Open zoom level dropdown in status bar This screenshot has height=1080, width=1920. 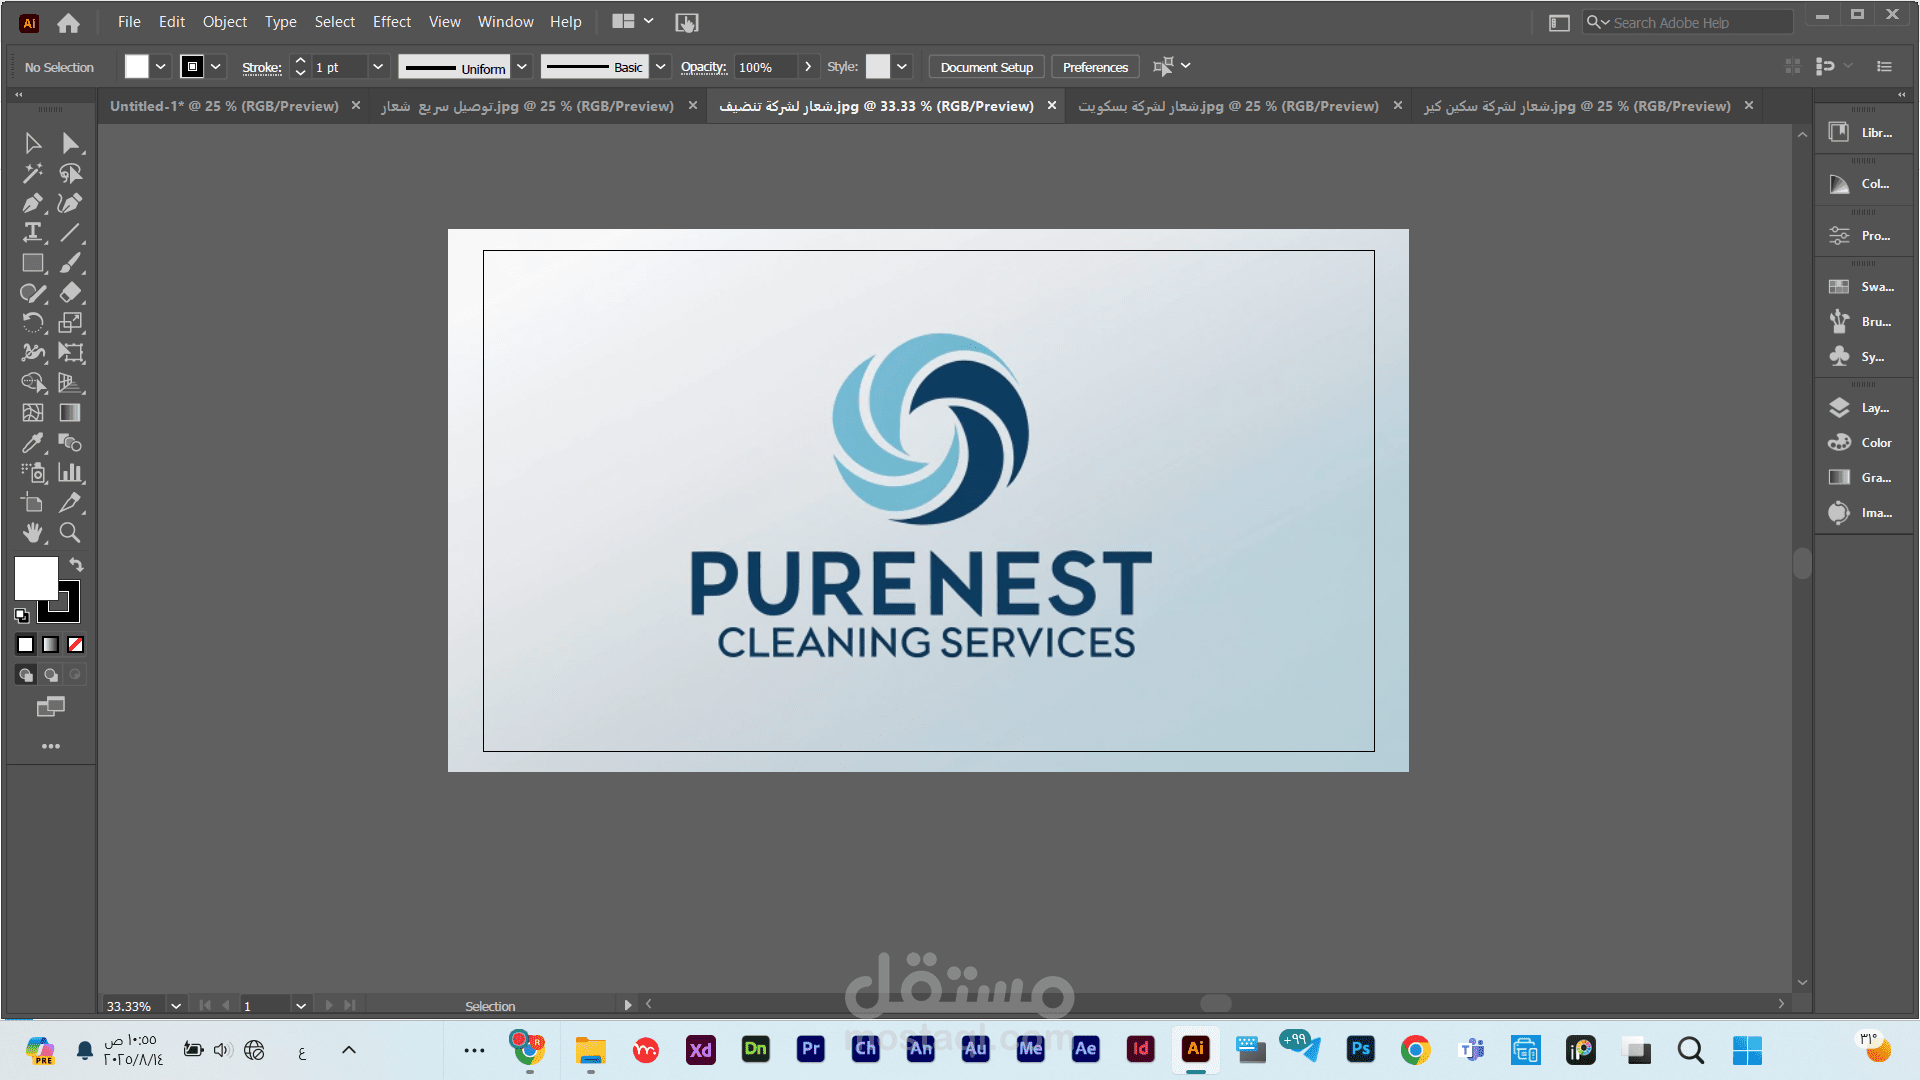pos(176,1006)
